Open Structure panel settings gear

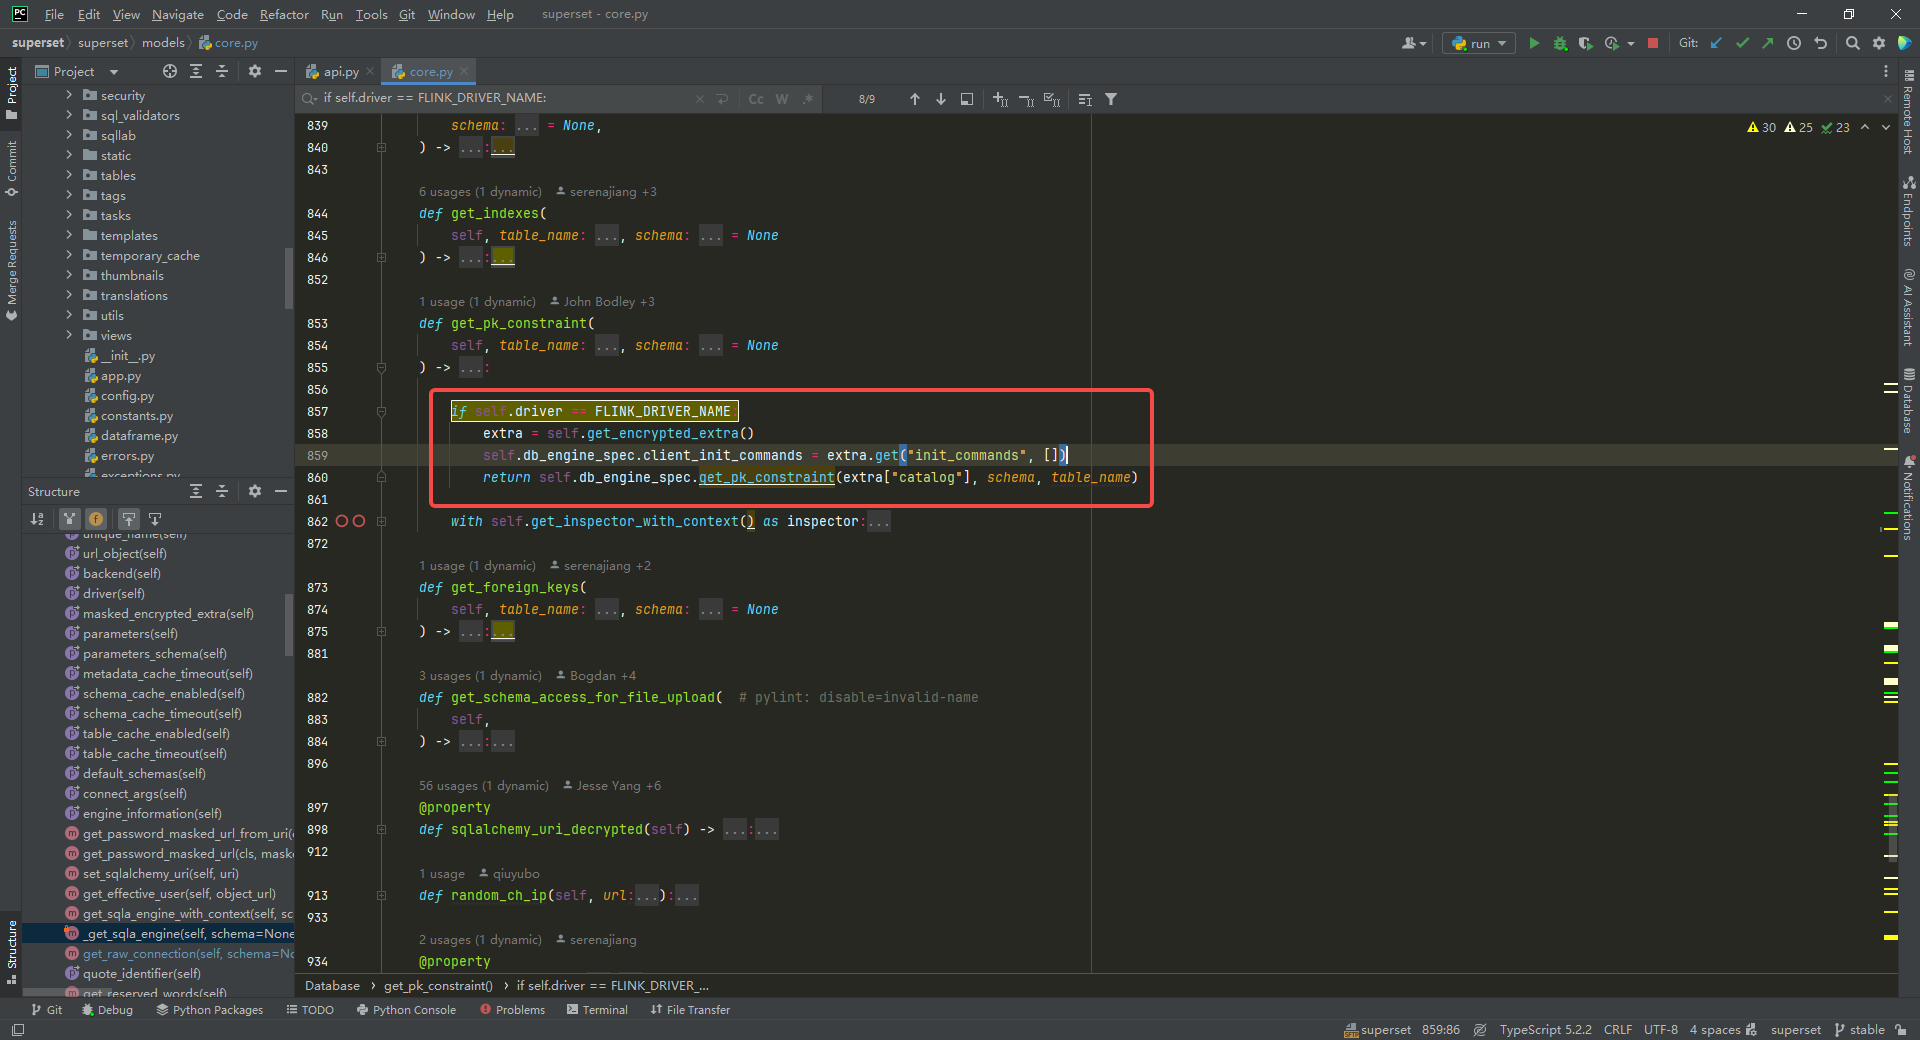255,491
